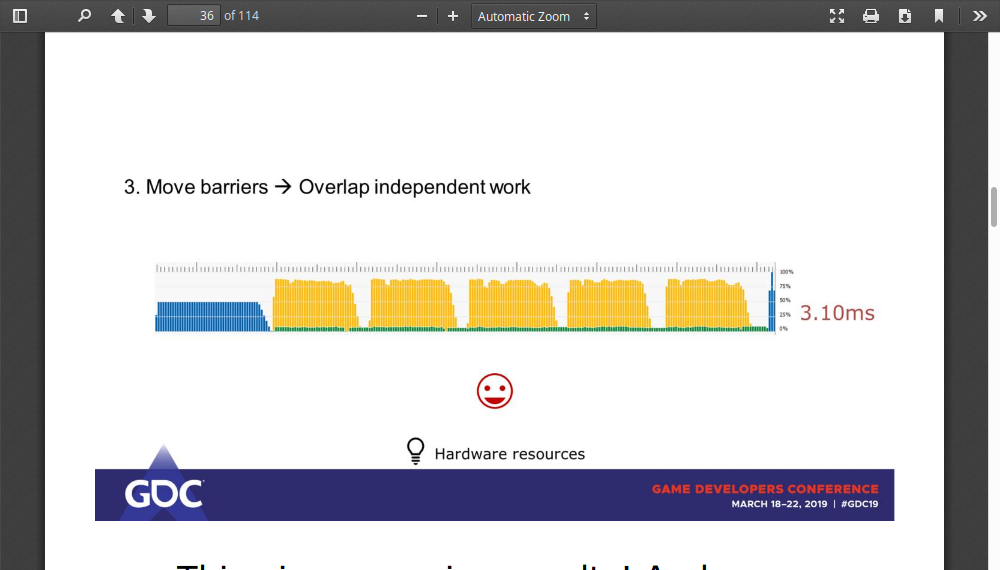Zoom in with the plus button
This screenshot has height=570, width=1000.
coord(453,16)
